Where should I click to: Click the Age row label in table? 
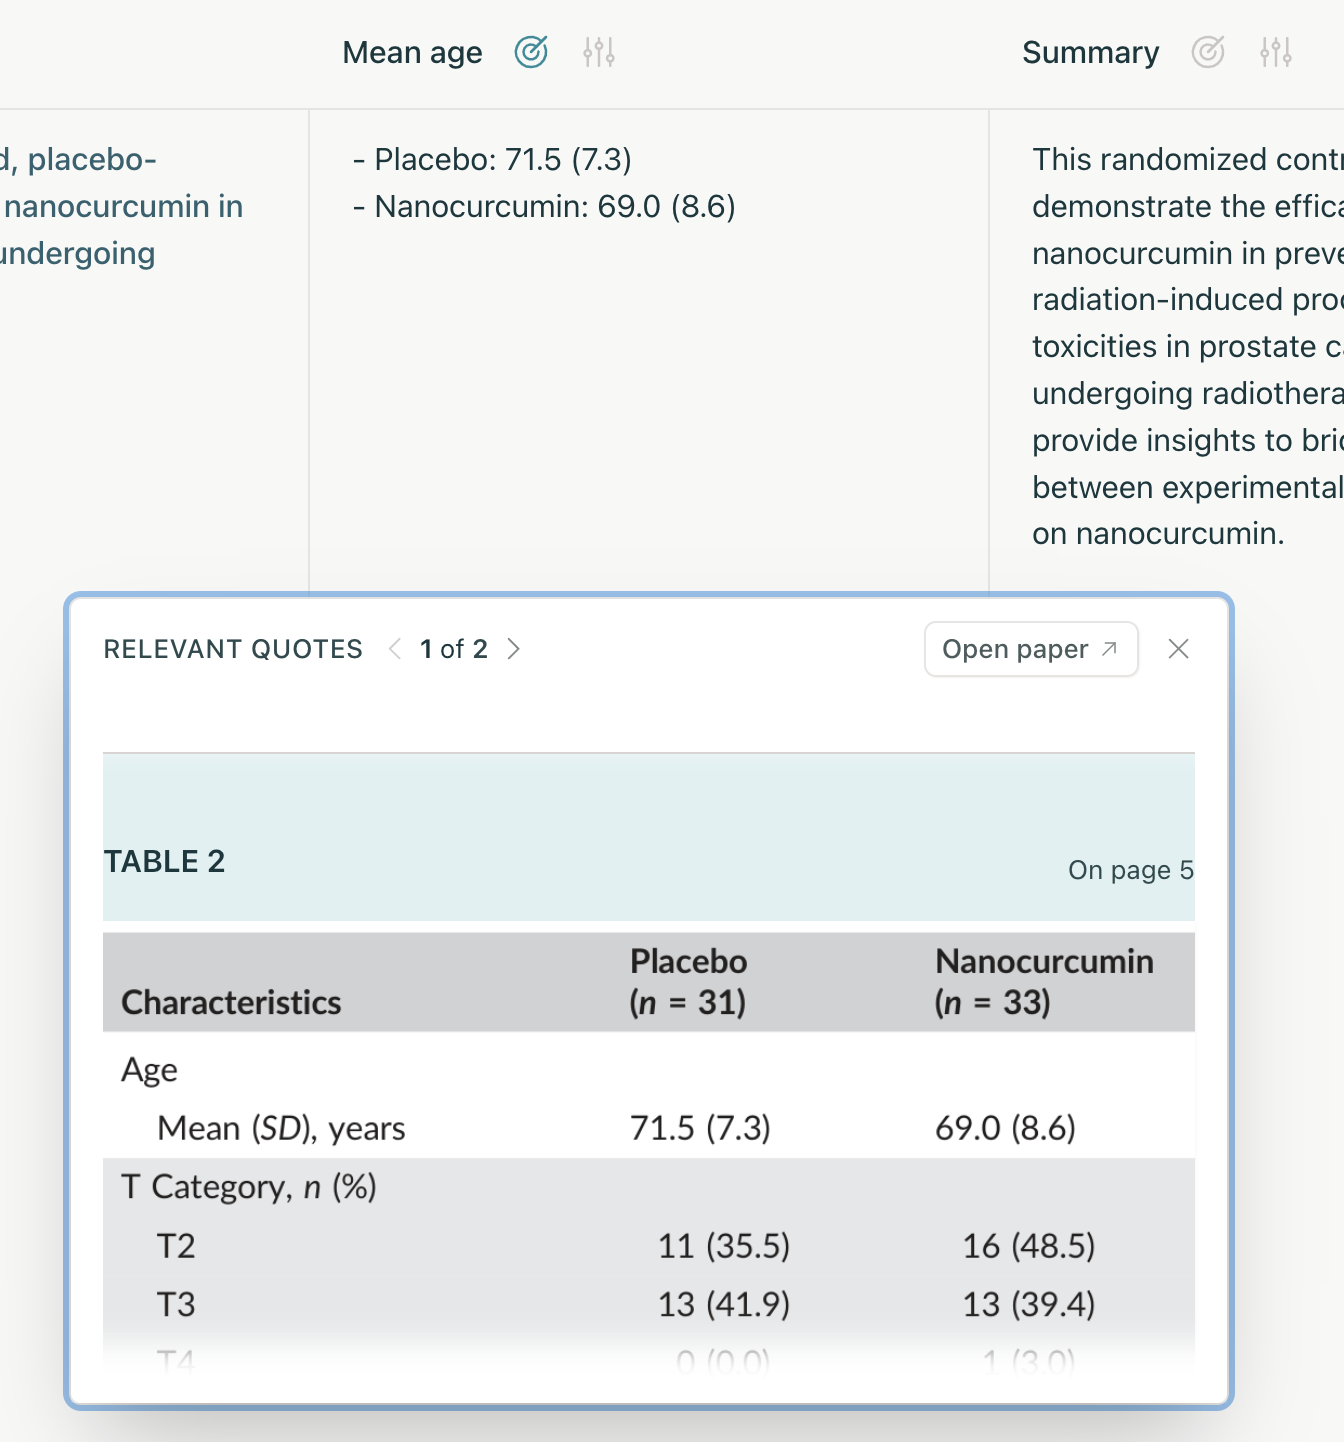coord(149,1070)
